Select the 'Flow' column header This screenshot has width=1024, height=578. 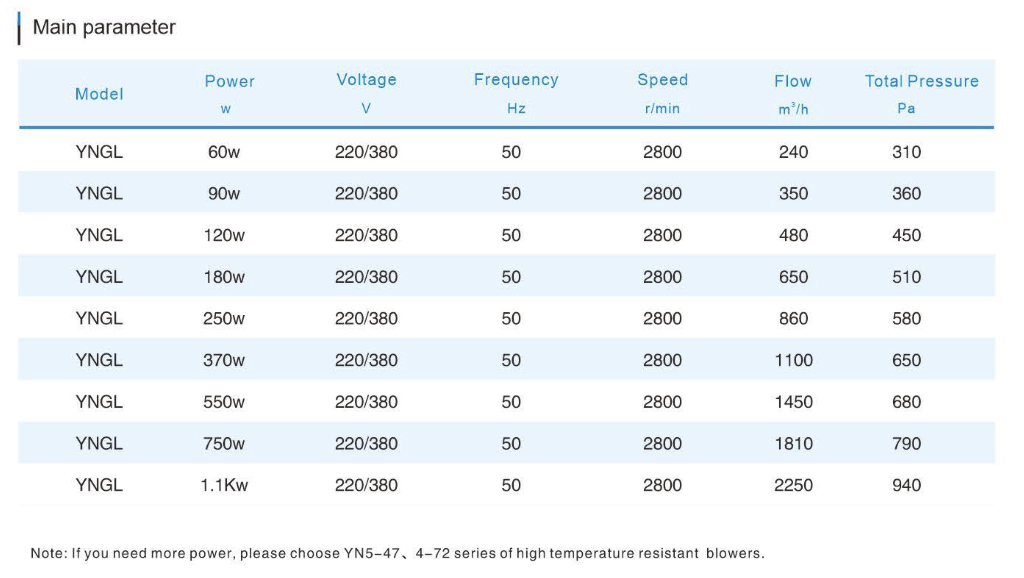(793, 81)
